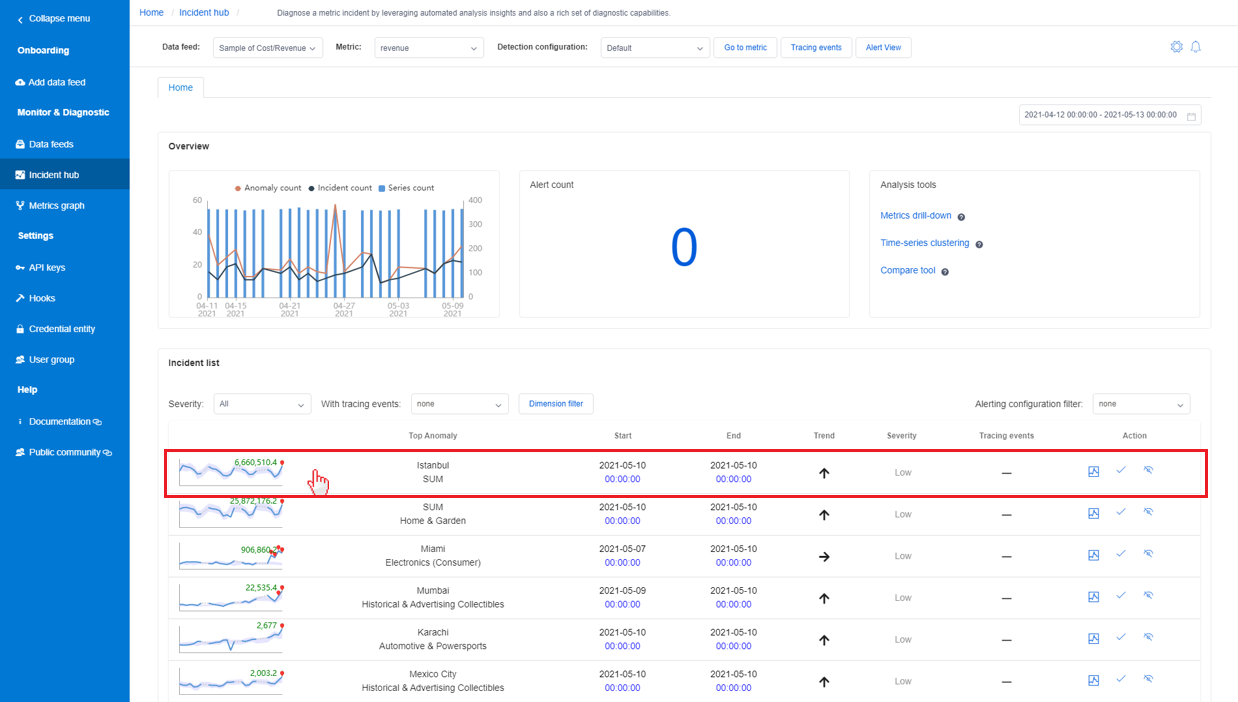Click the calendar icon in date range

(1191, 116)
